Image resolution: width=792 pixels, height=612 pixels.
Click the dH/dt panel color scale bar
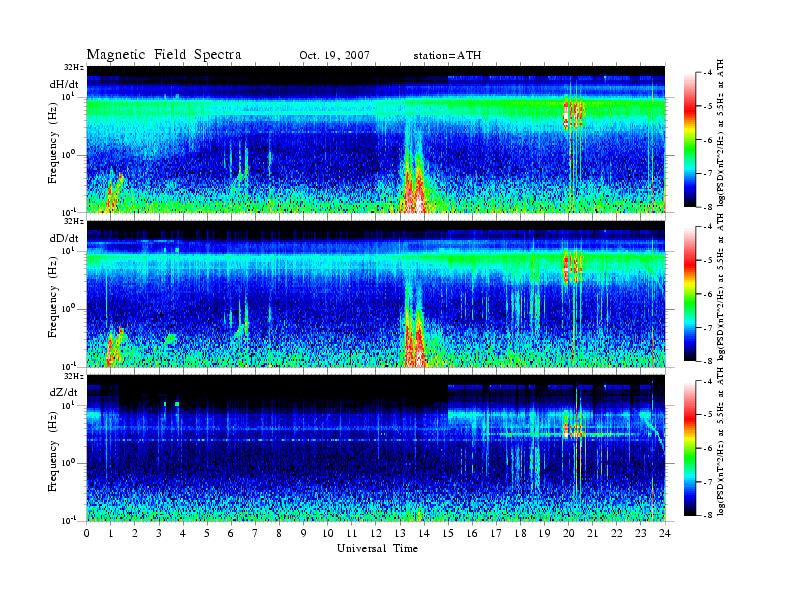(x=690, y=140)
